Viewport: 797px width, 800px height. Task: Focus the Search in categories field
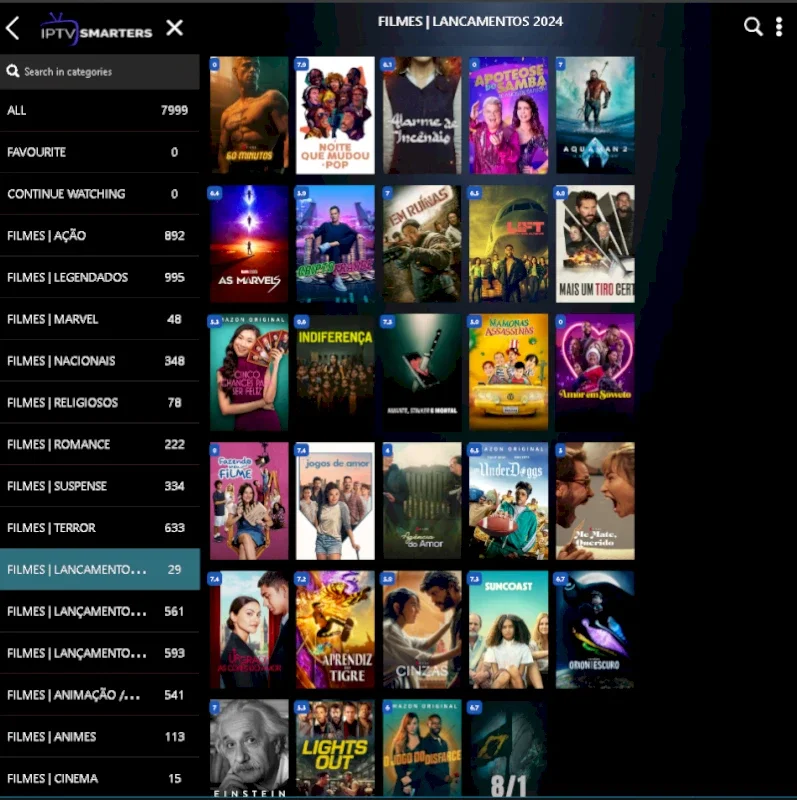(x=99, y=71)
